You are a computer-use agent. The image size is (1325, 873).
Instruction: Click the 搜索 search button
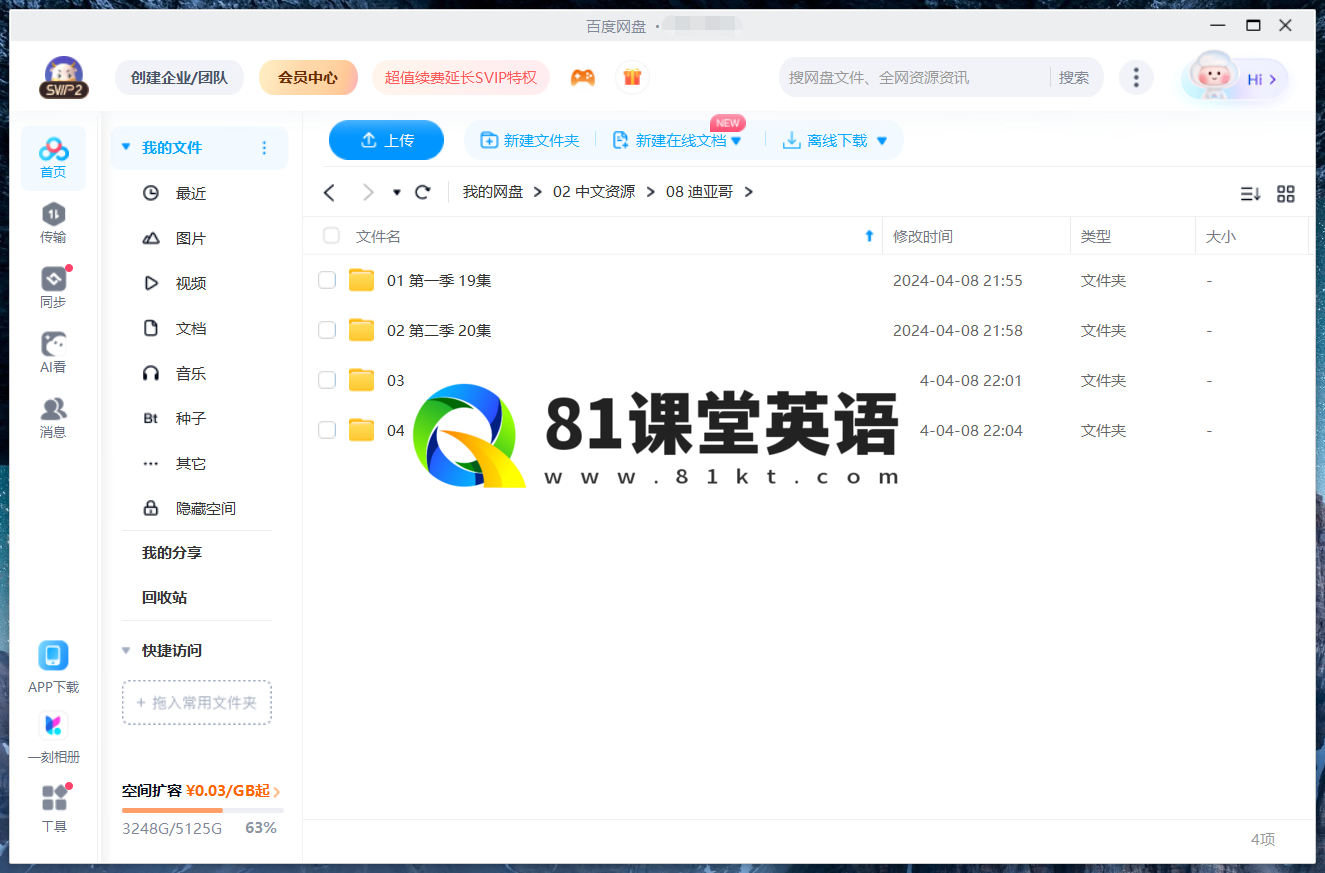click(1074, 77)
